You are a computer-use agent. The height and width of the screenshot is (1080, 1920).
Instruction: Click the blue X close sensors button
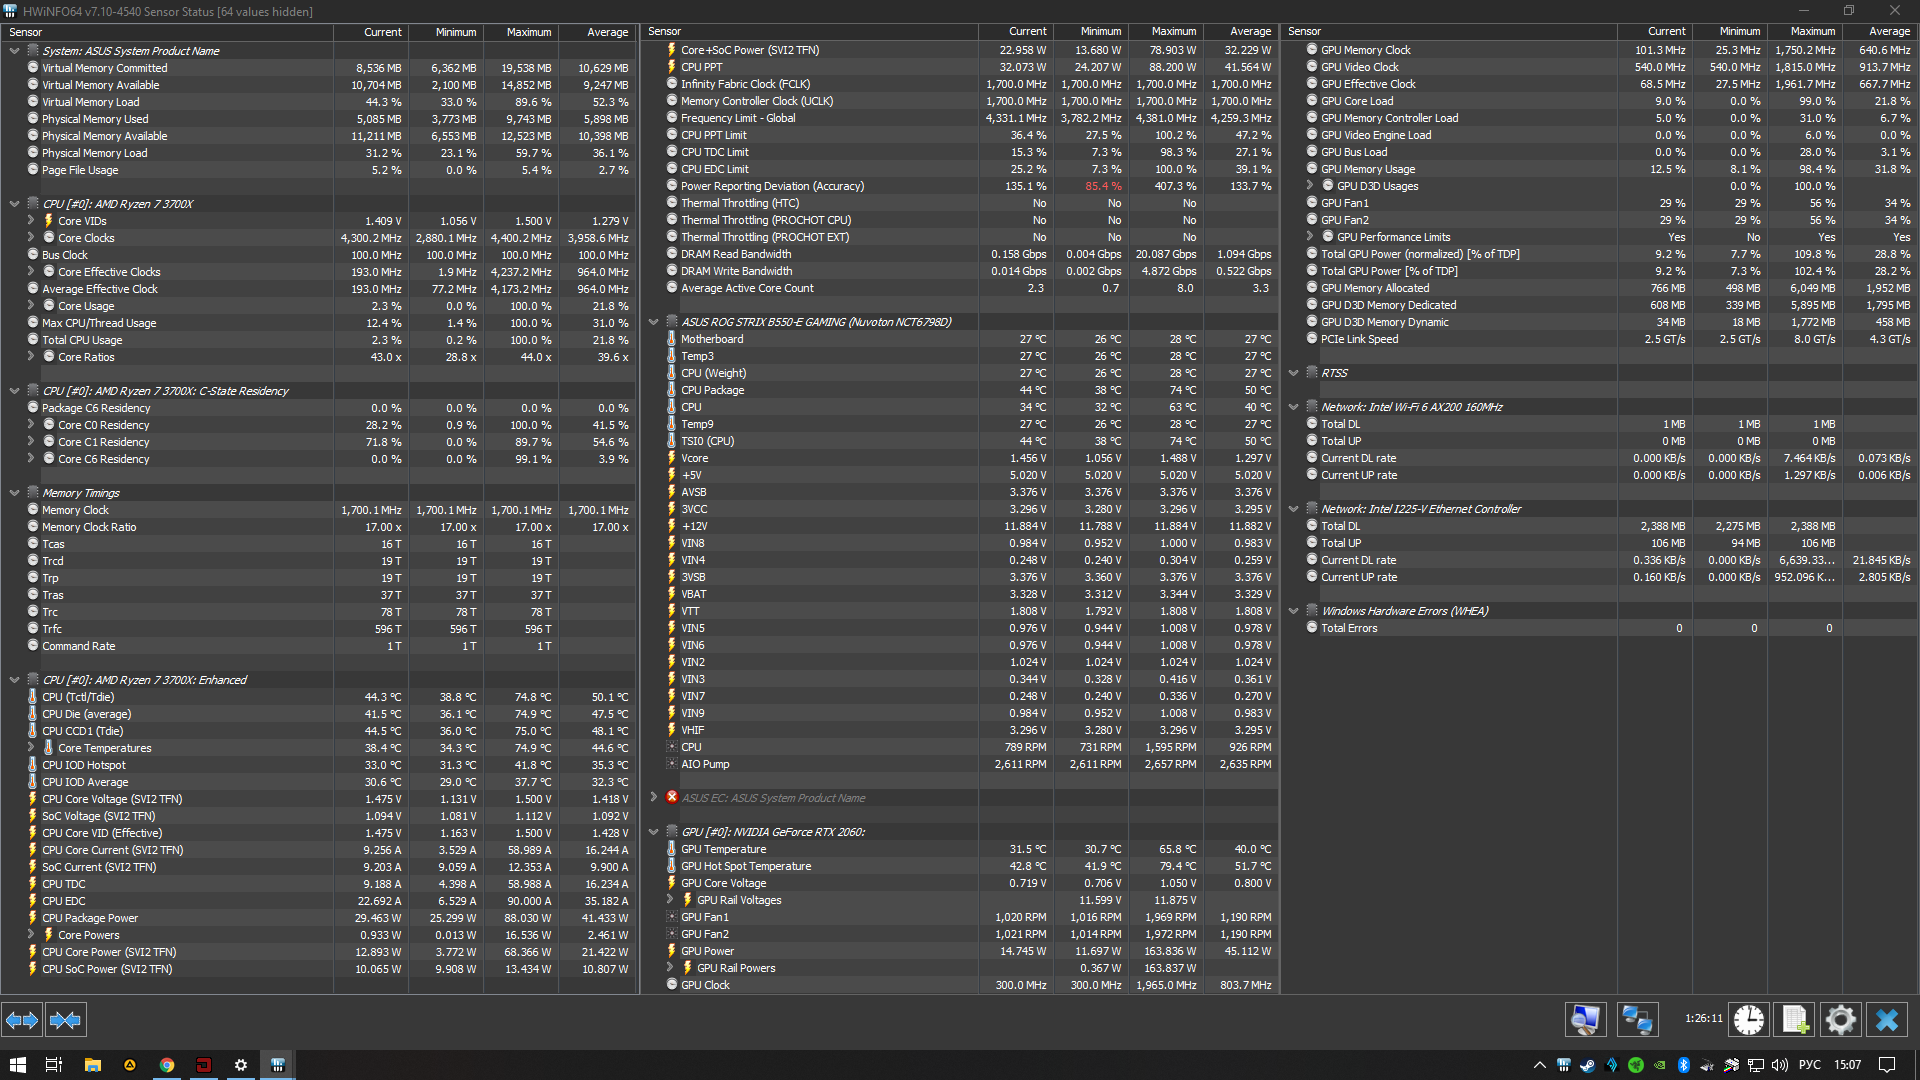(1887, 1020)
